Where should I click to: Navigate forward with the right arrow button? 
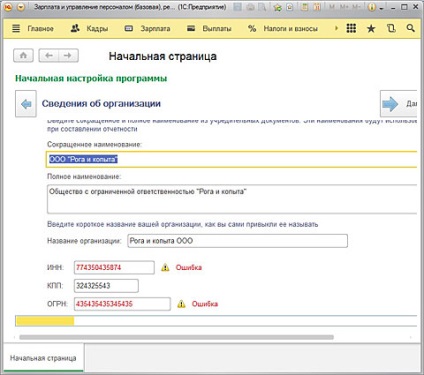[68, 55]
